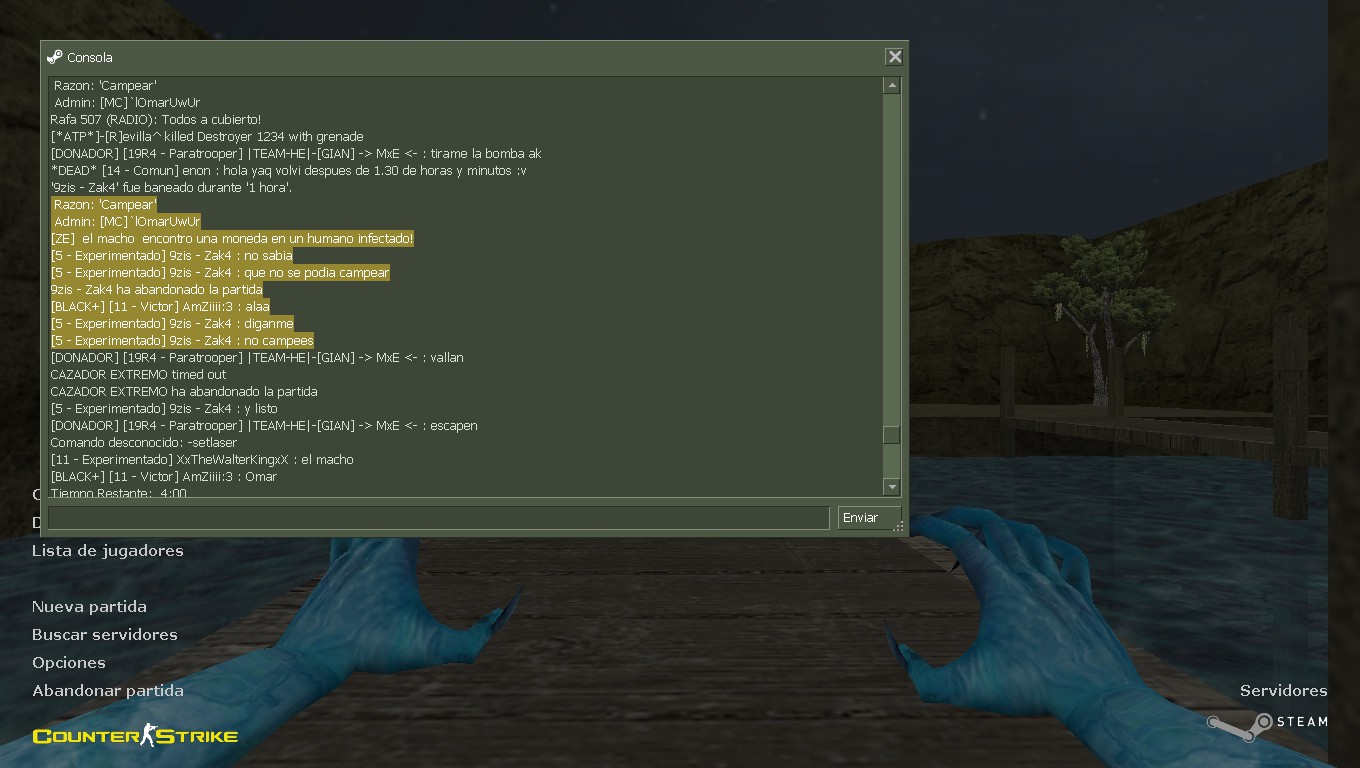The width and height of the screenshot is (1360, 768).
Task: Click the Steam logo
Action: point(1267,726)
